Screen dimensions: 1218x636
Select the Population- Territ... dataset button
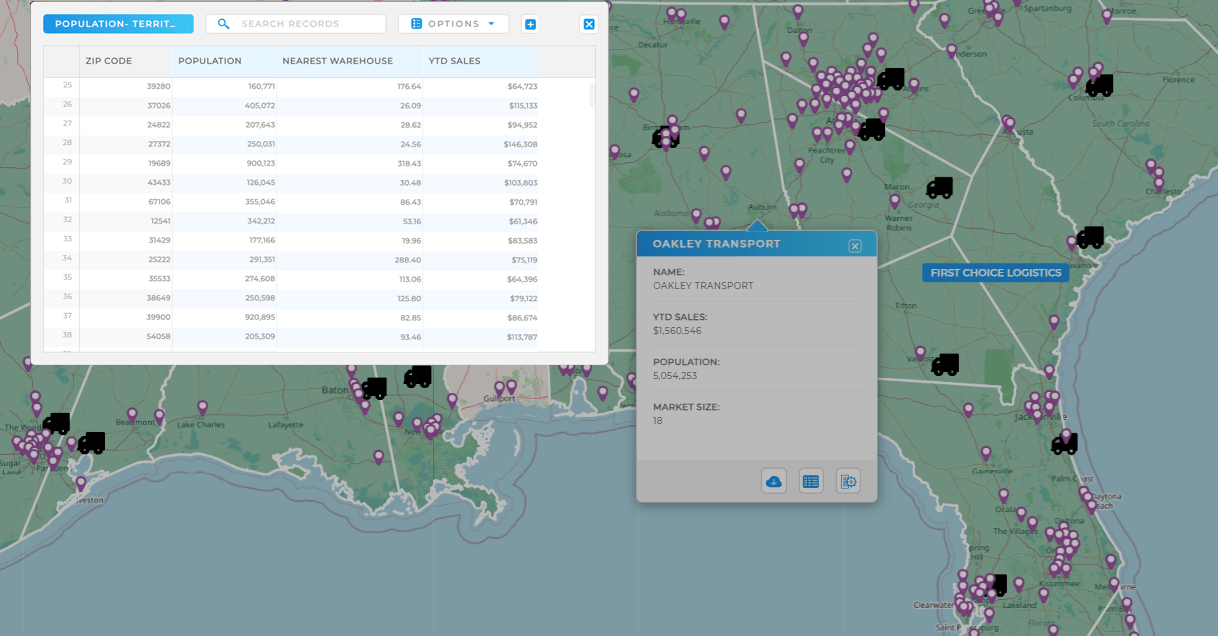pyautogui.click(x=118, y=24)
